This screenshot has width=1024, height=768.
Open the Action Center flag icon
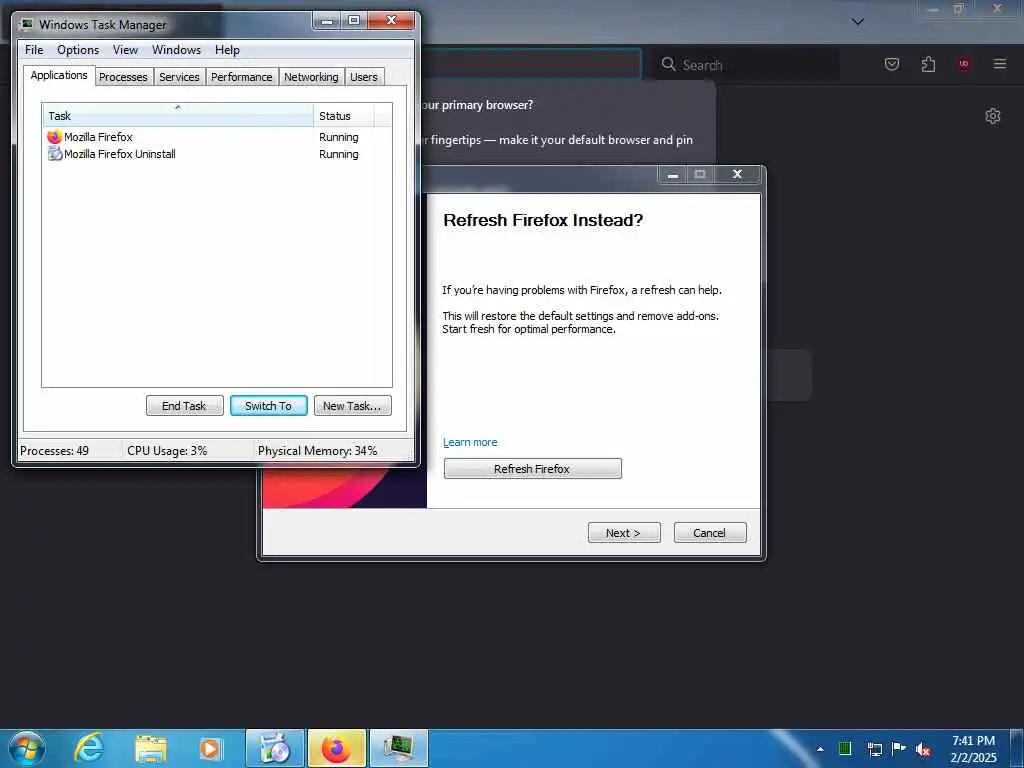click(899, 748)
